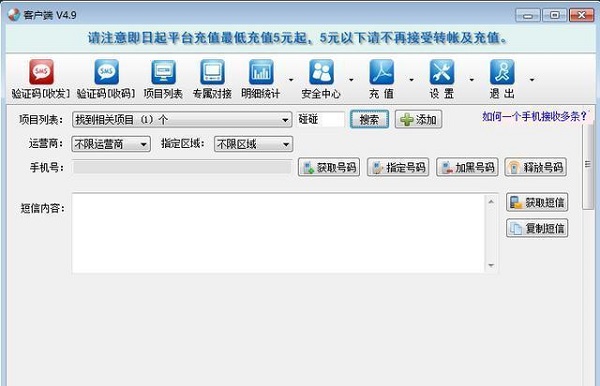600x386 pixels.
Task: Open the 设置 tools icon
Action: 442,72
